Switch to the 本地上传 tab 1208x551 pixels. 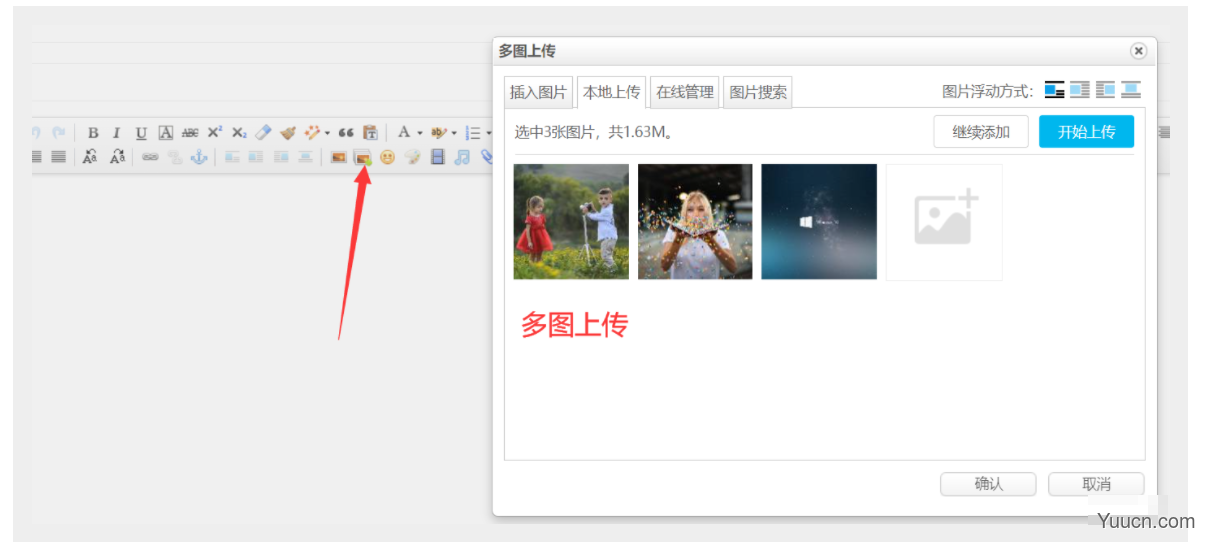pyautogui.click(x=612, y=92)
